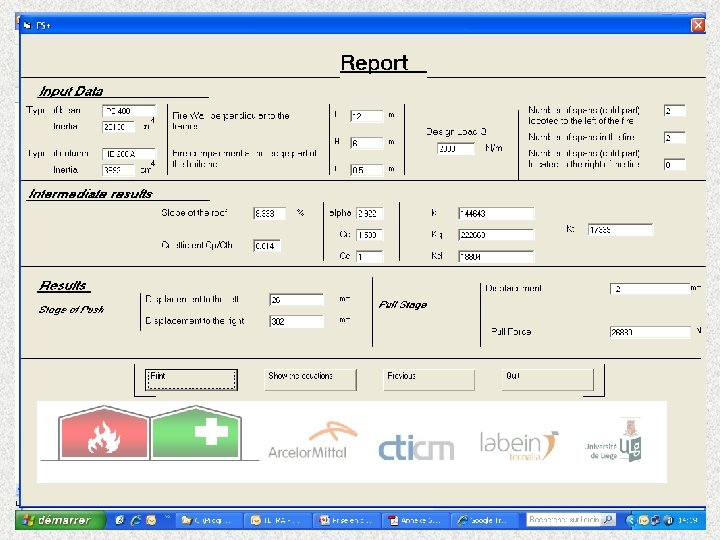Click the field showing 0.5 m
Viewport: 720px width, 540px height.
point(366,170)
